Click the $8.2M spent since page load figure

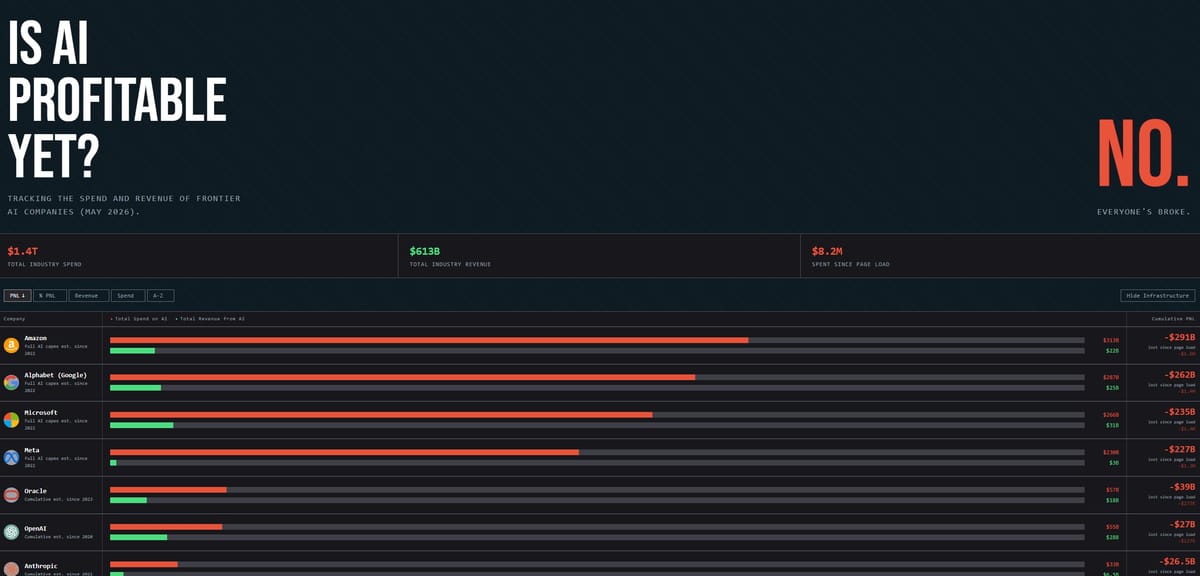coord(826,251)
